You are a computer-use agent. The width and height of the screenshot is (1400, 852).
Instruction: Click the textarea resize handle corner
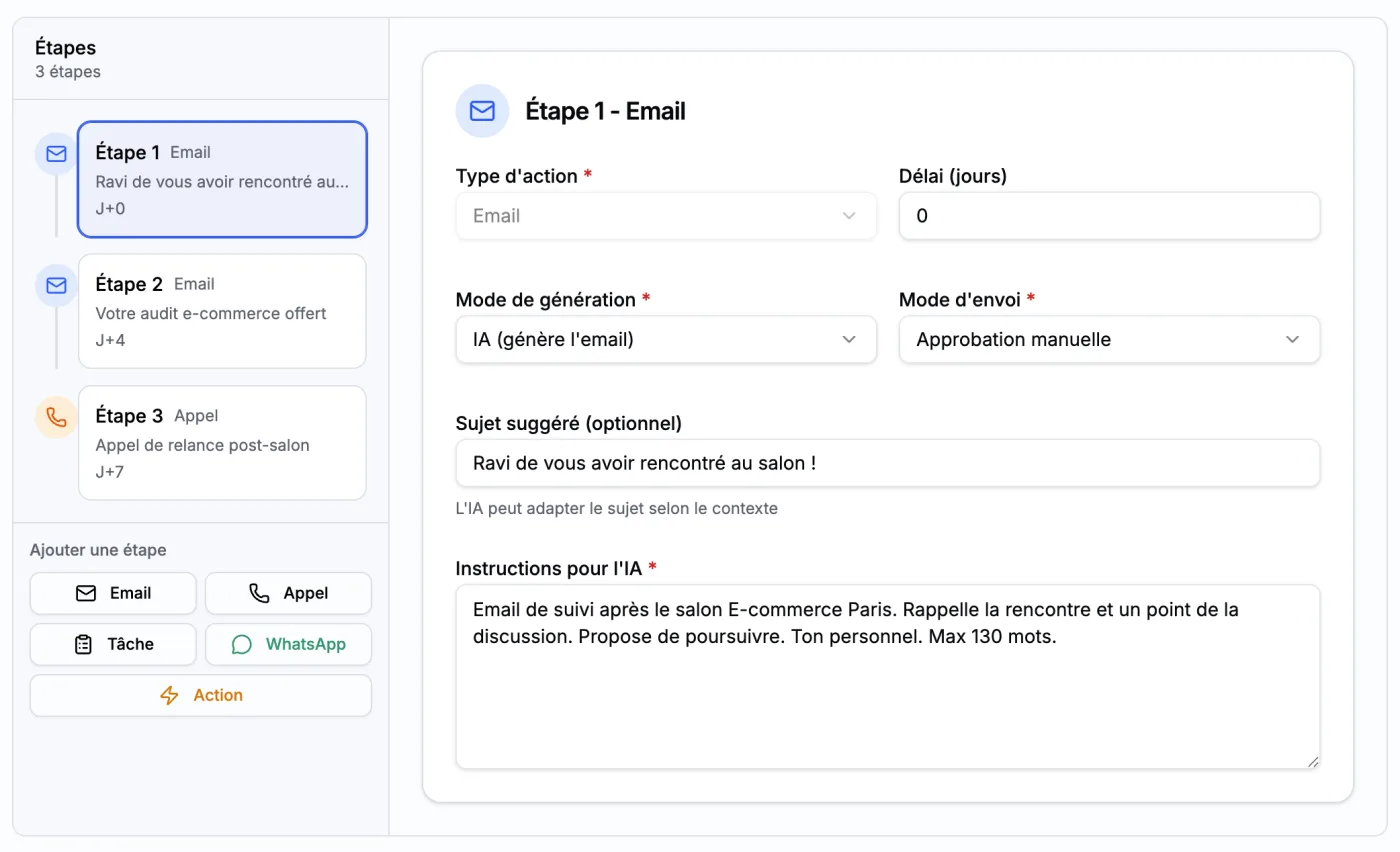tap(1313, 761)
